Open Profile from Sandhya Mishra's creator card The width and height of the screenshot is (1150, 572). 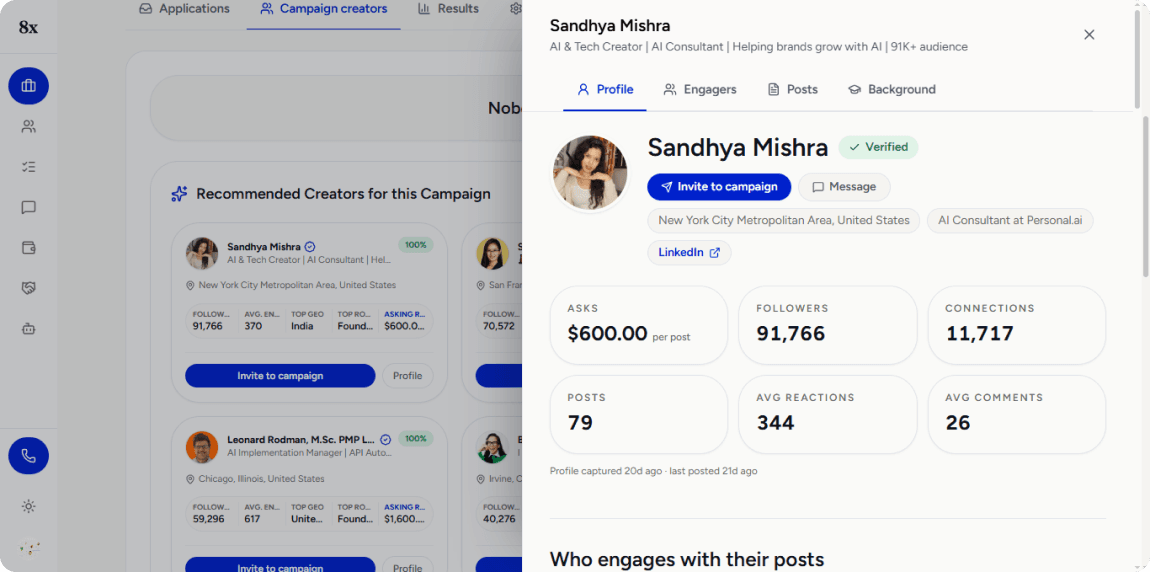pos(408,376)
